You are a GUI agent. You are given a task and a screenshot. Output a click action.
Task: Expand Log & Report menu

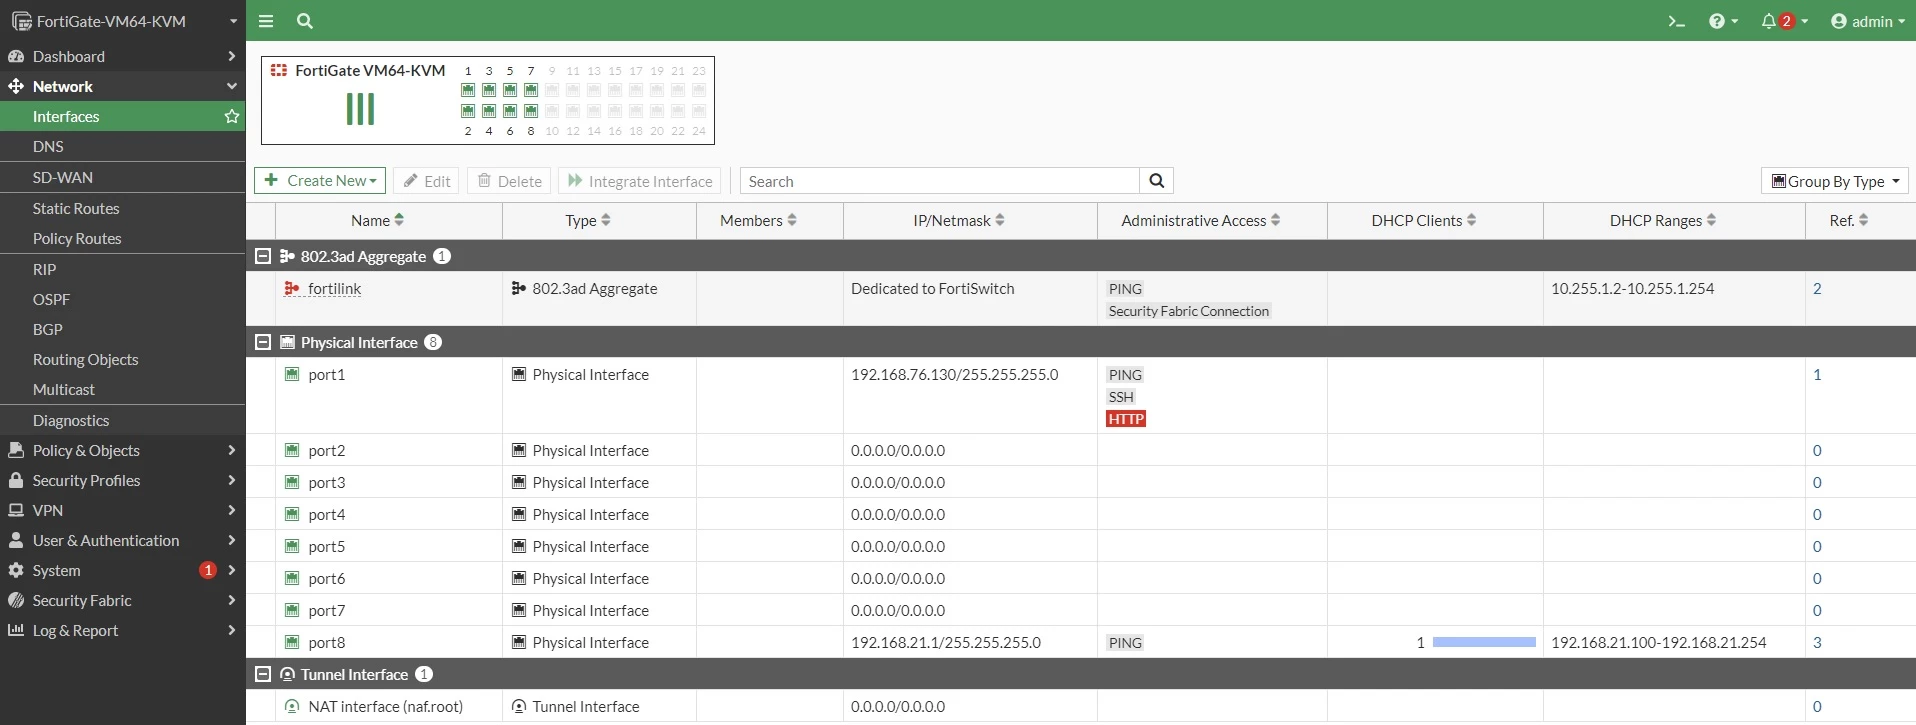tap(123, 630)
